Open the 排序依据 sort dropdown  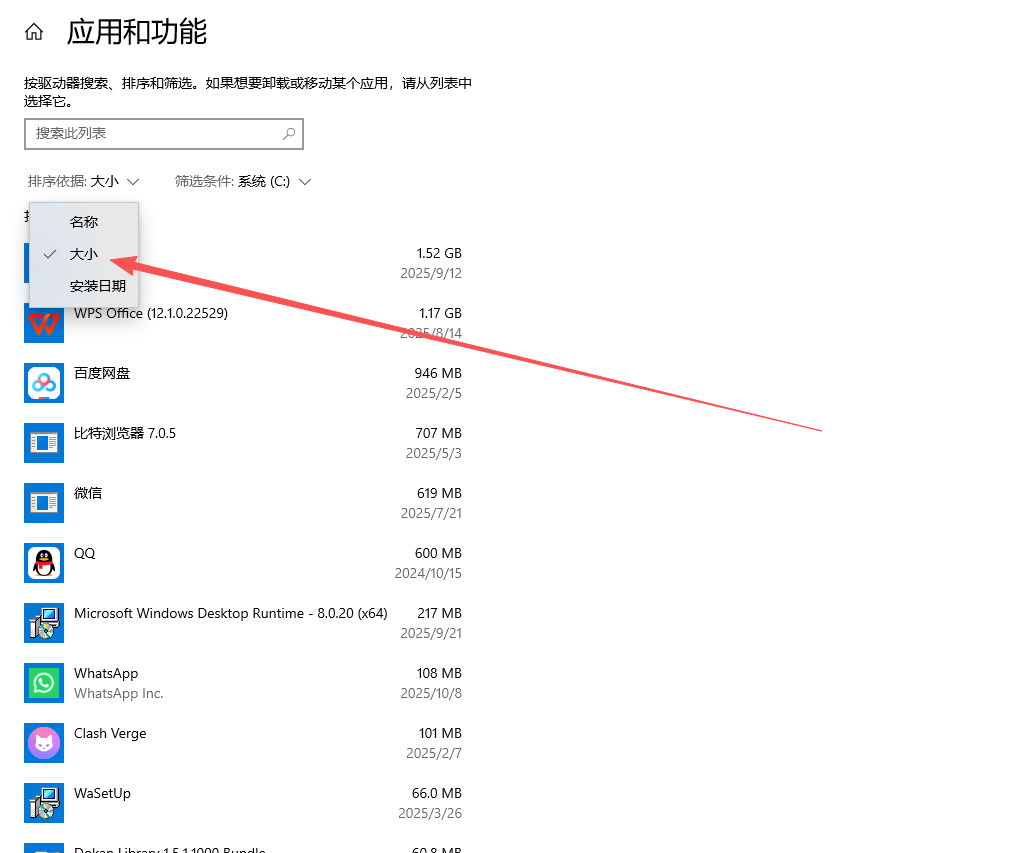[x=83, y=181]
